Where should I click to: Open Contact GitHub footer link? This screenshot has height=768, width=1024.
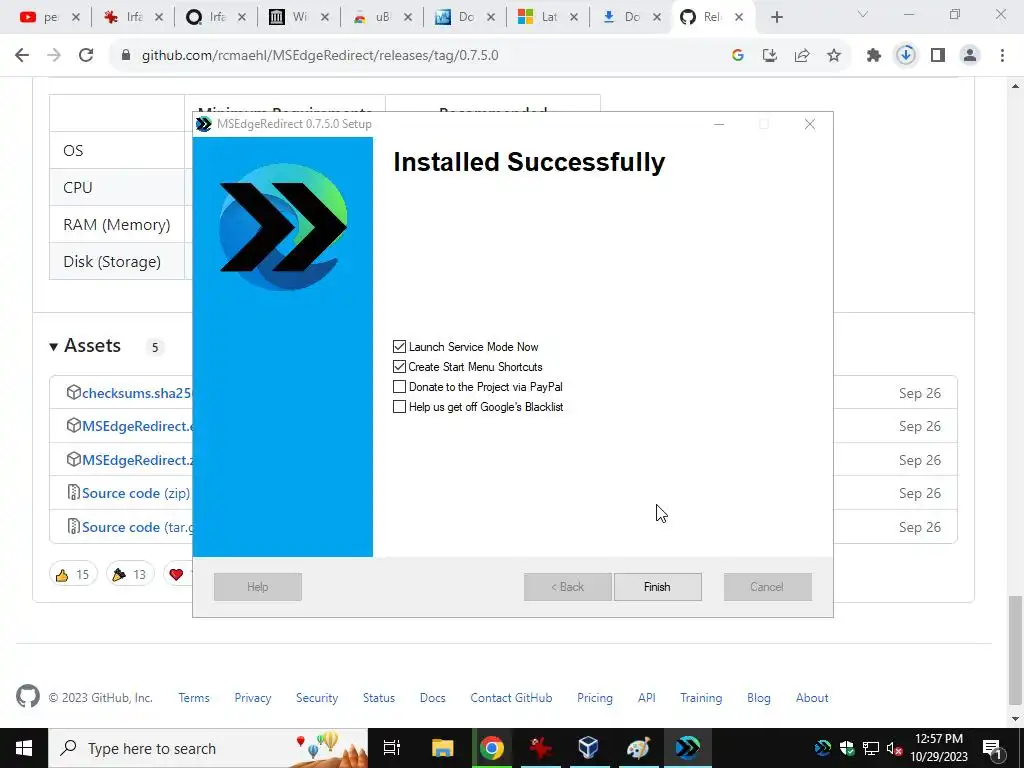point(511,697)
